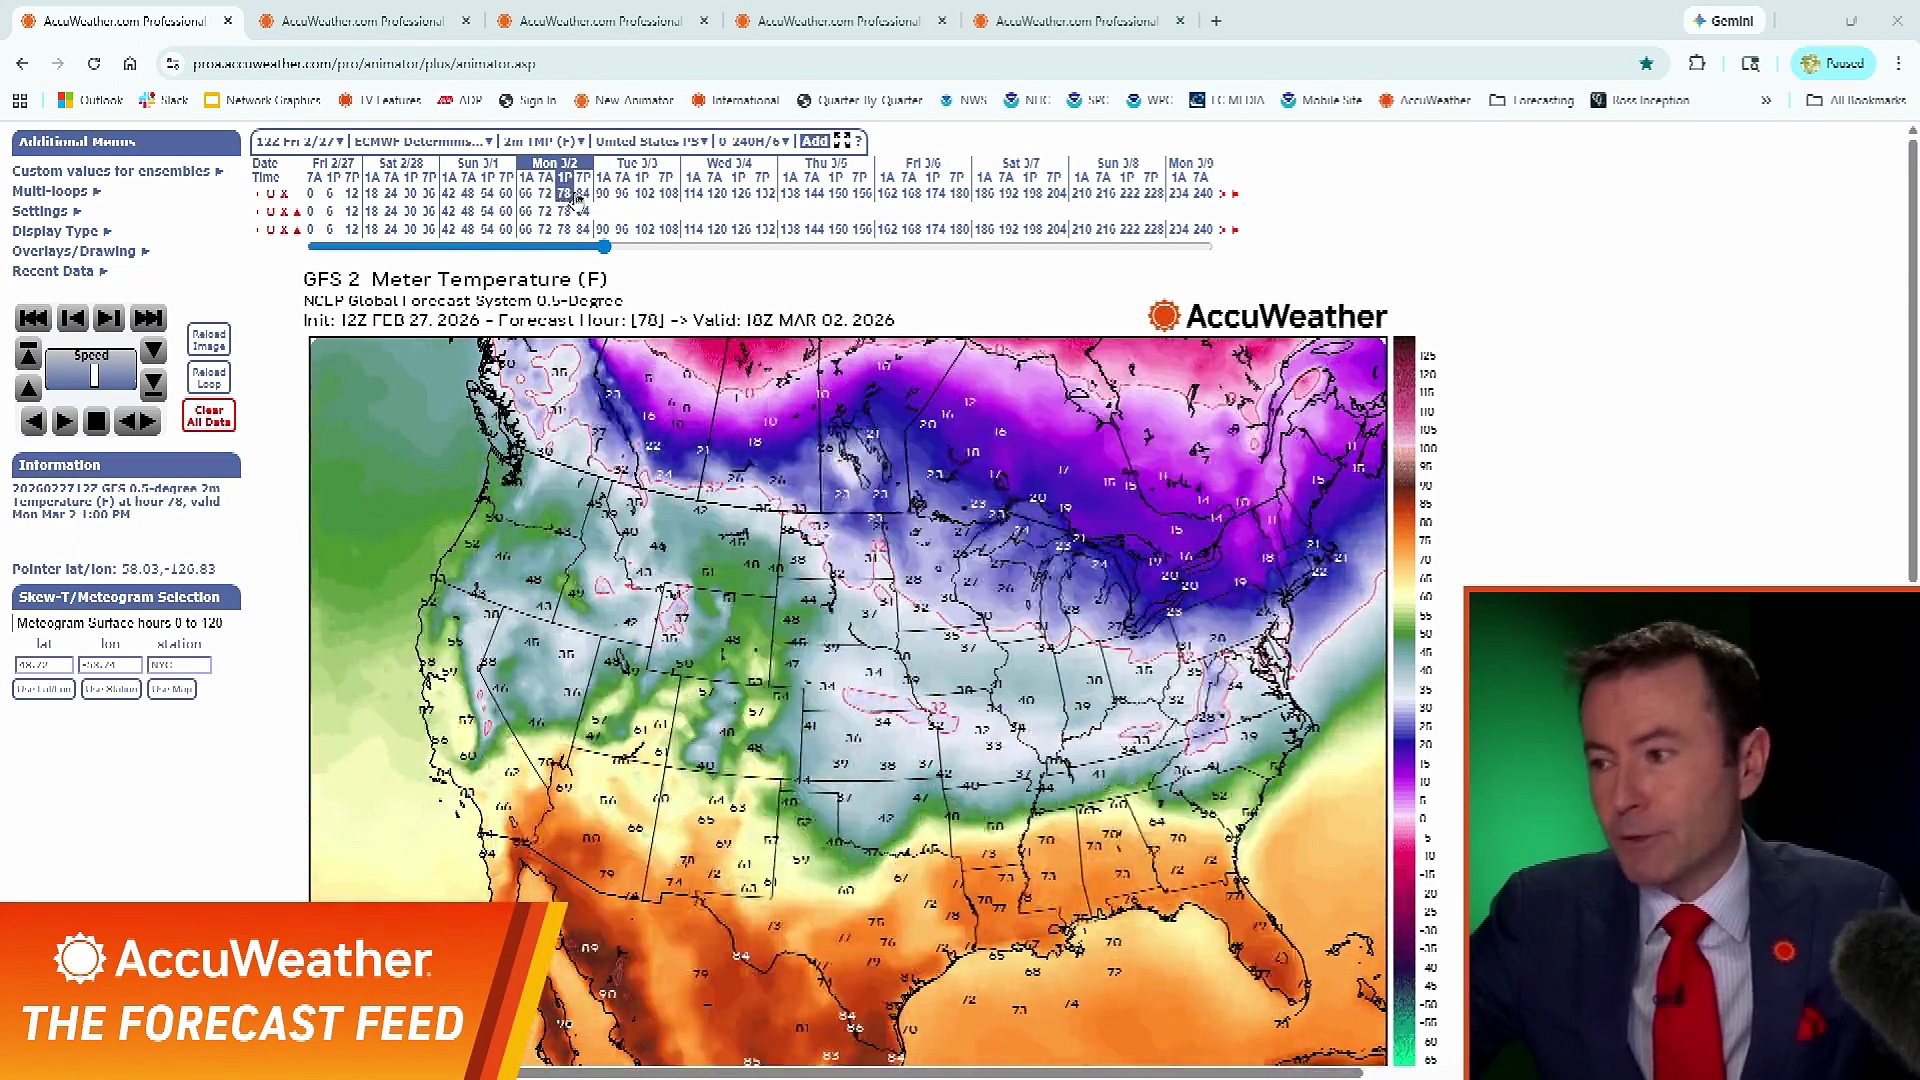
Task: Bookmark star icon in the address bar
Action: pyautogui.click(x=1646, y=63)
